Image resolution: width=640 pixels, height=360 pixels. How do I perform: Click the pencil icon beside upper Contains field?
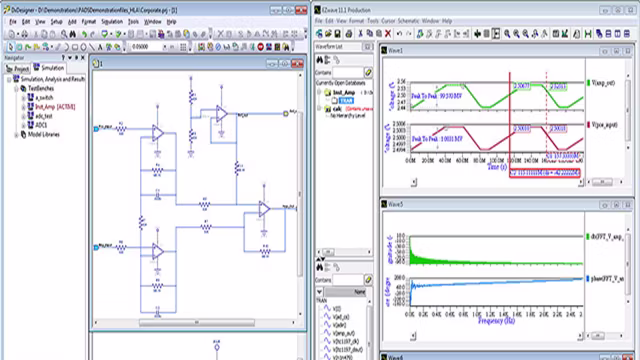pos(368,73)
